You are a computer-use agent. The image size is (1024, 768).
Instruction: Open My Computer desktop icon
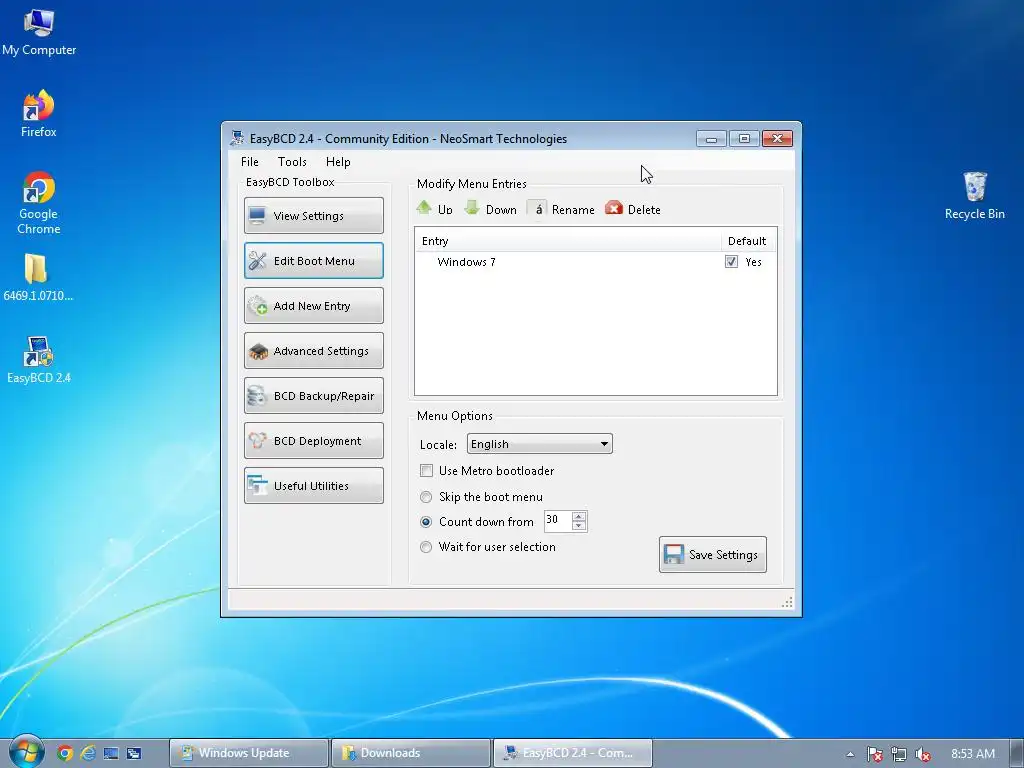pos(39,32)
